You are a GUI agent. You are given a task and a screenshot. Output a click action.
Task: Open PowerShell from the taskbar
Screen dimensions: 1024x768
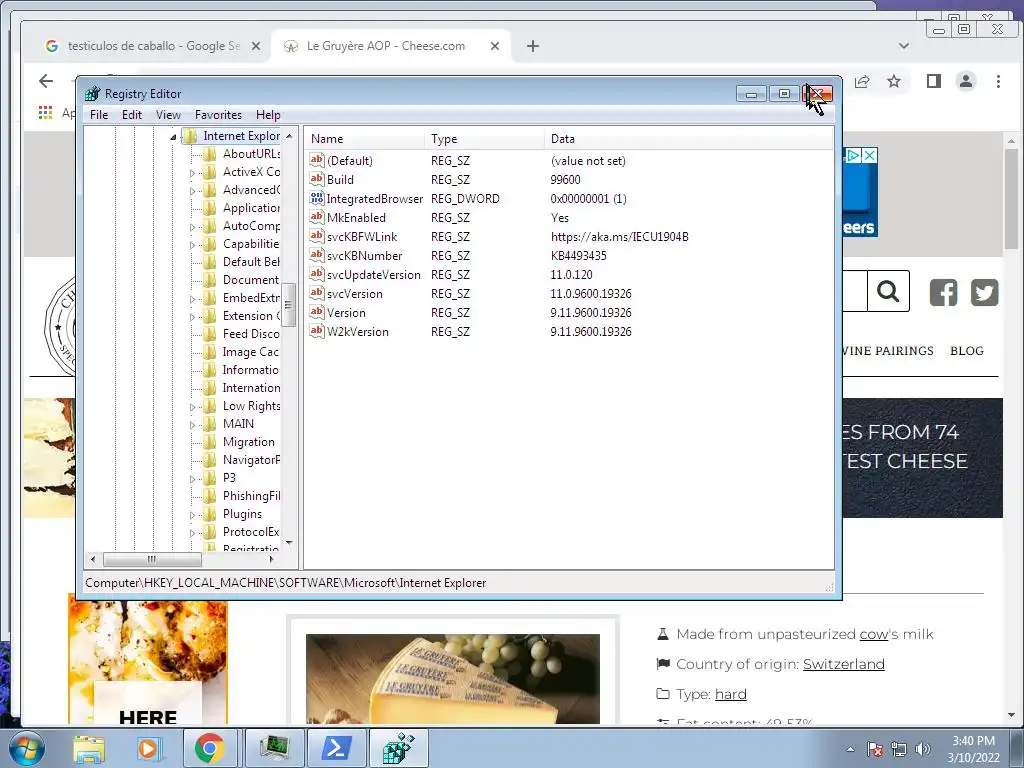tap(336, 748)
